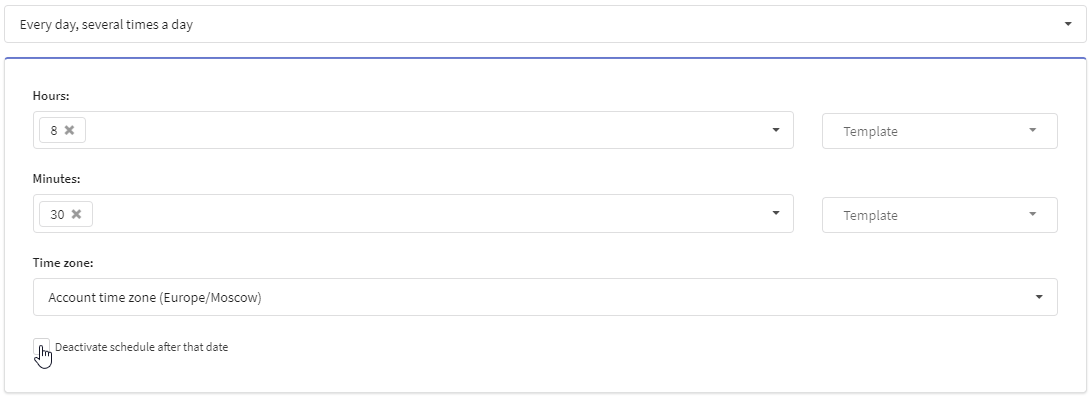Remove the 30 minute tag with its x
The image size is (1091, 397).
click(x=77, y=214)
